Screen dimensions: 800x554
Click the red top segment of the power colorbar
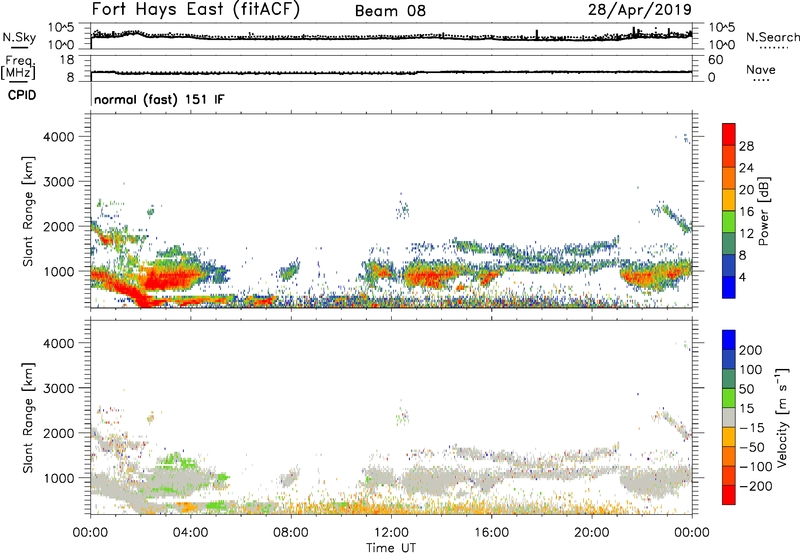point(729,134)
